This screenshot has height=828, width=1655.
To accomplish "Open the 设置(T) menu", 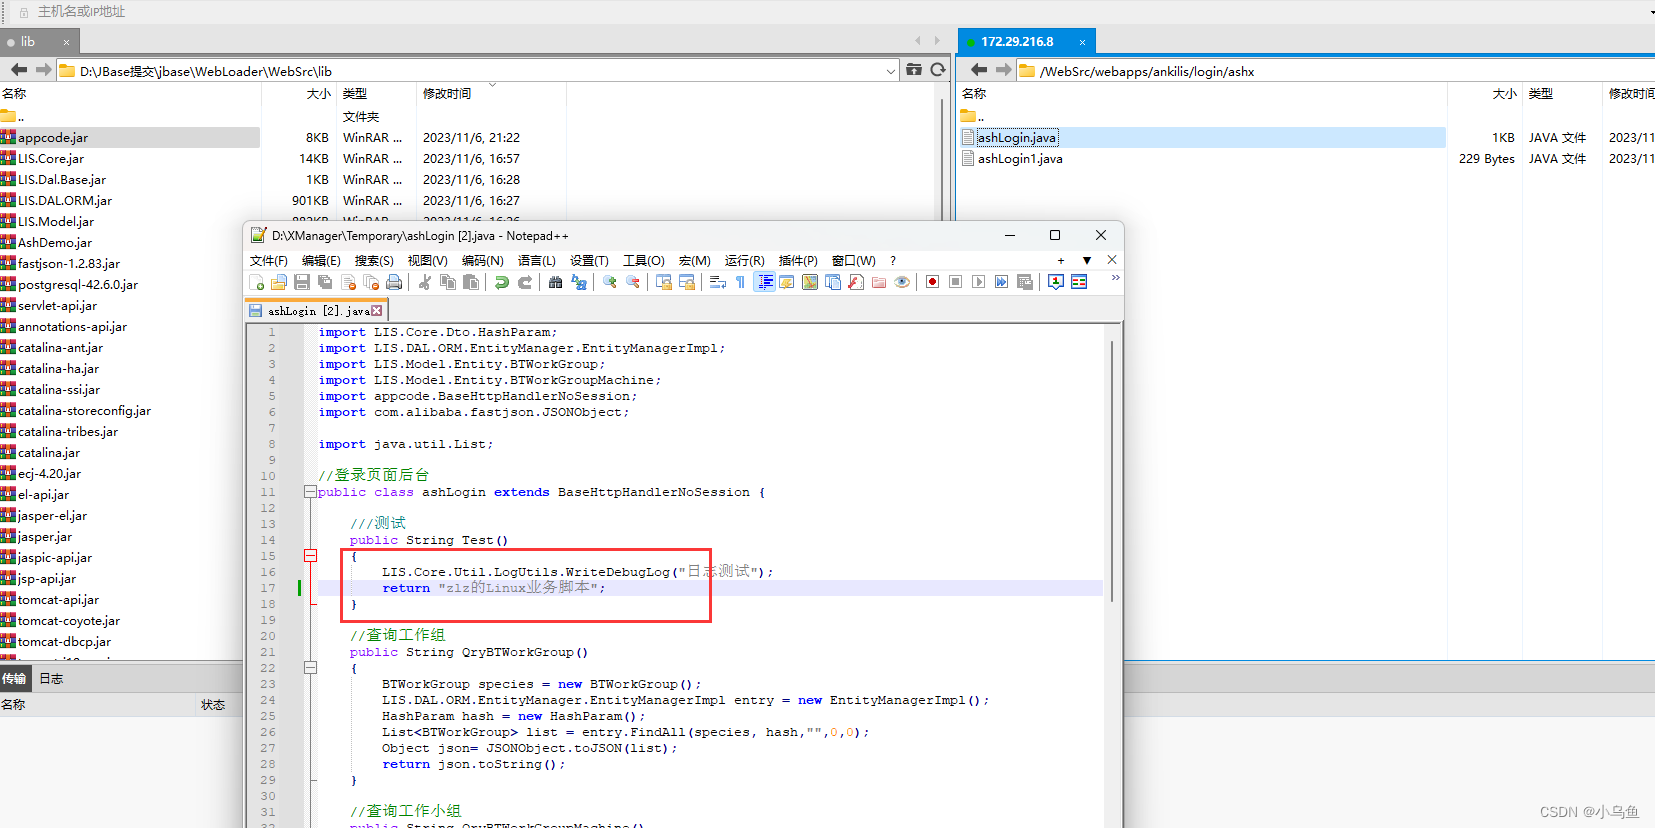I will (589, 261).
